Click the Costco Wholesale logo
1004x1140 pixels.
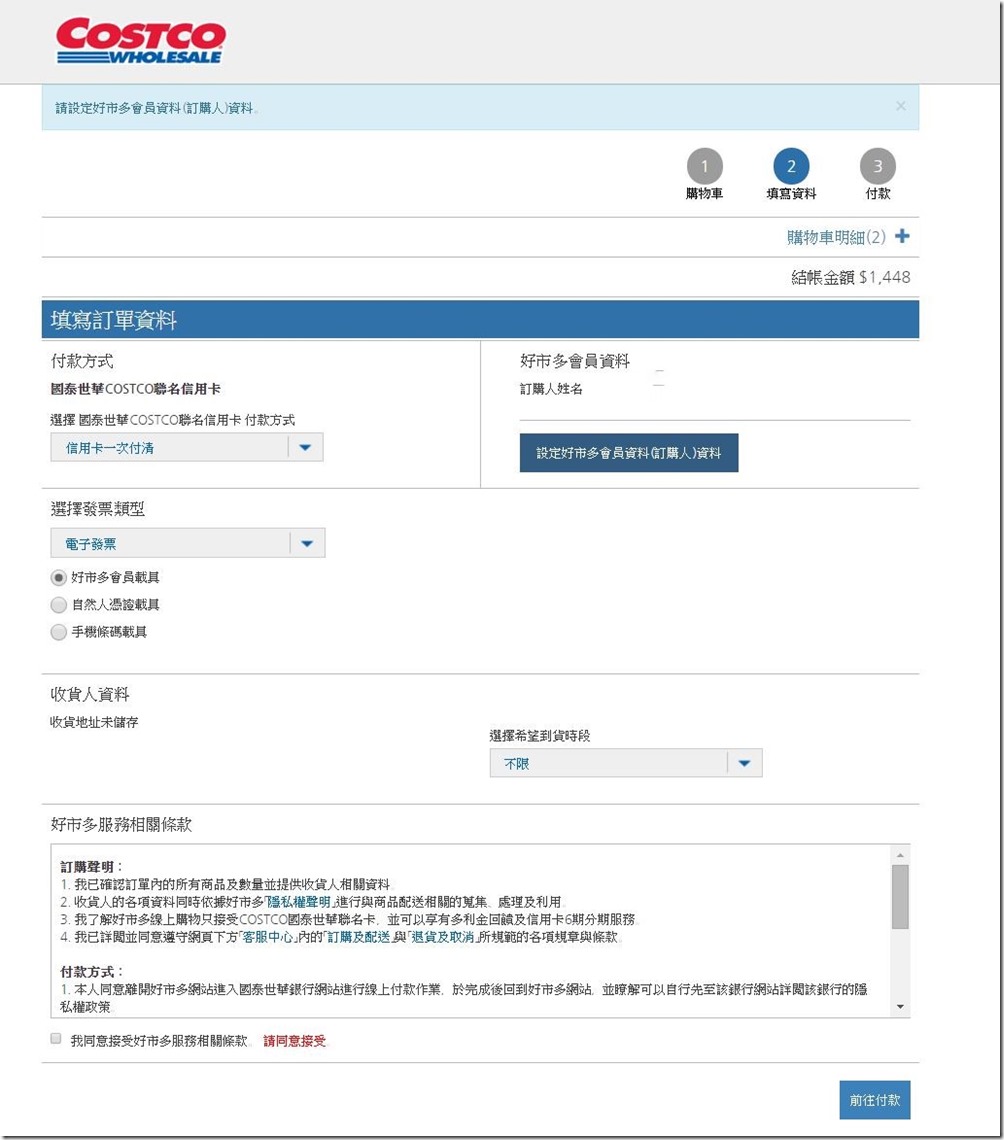click(x=141, y=41)
